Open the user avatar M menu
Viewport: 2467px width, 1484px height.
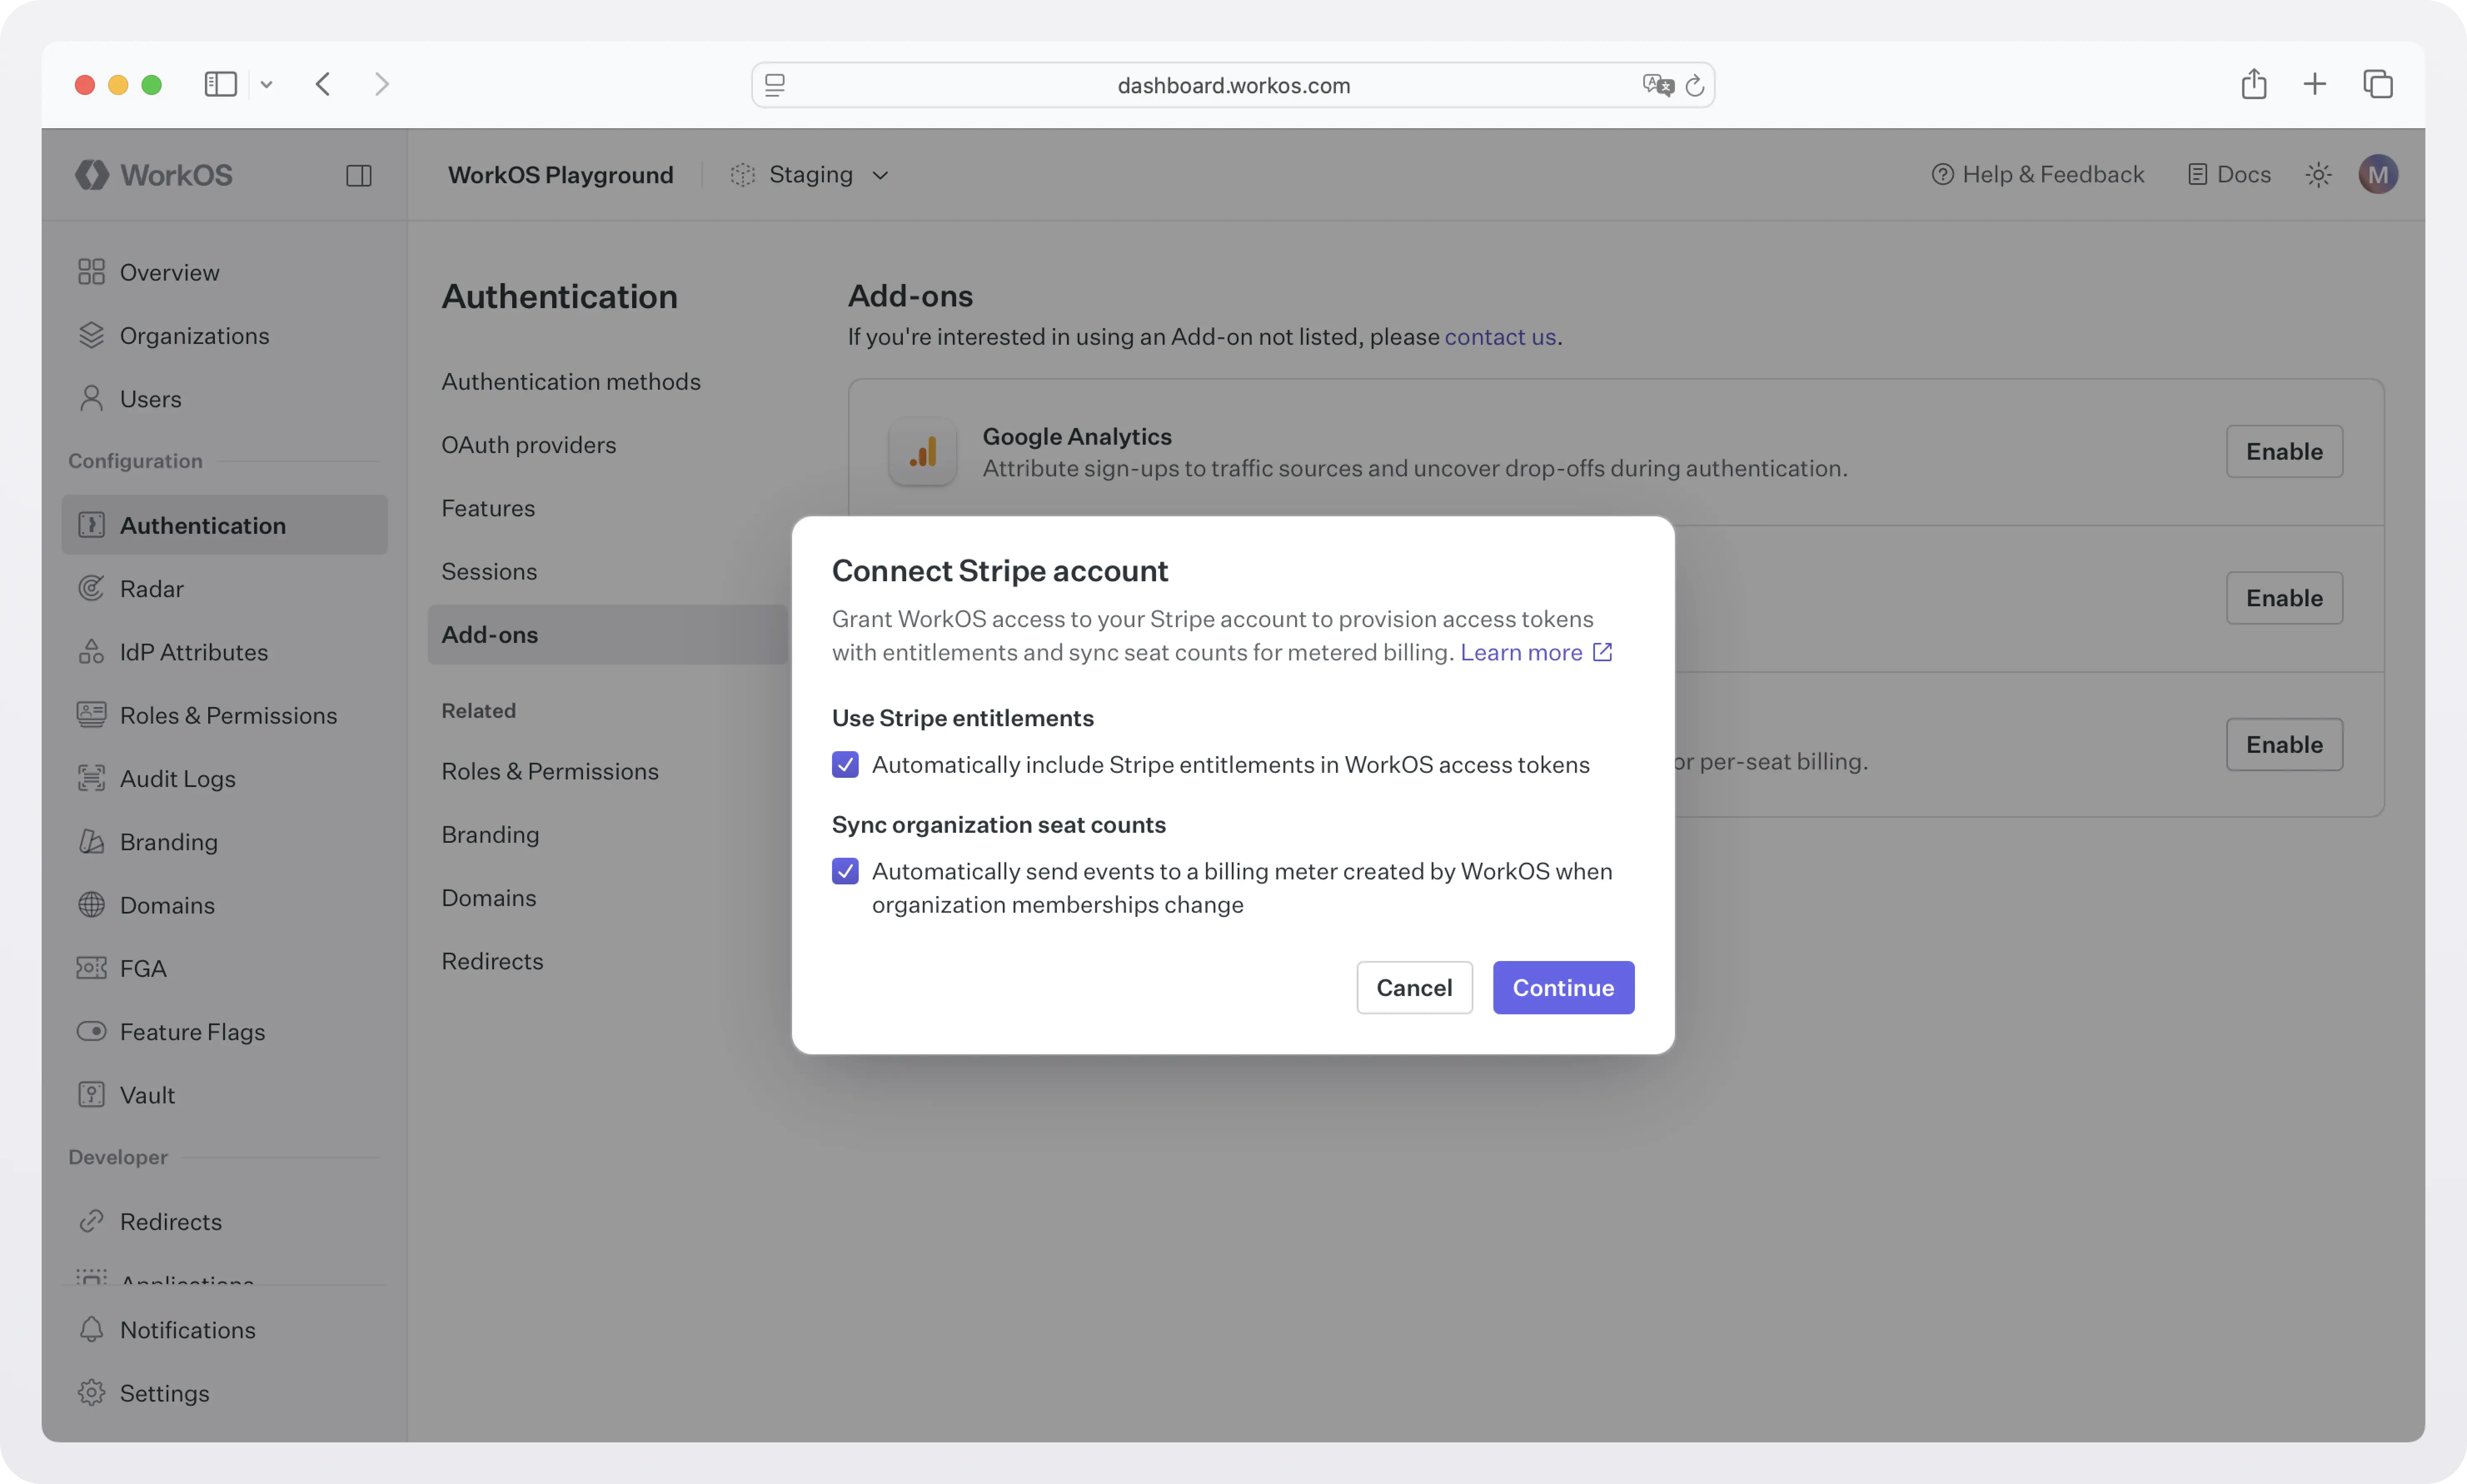[2377, 175]
